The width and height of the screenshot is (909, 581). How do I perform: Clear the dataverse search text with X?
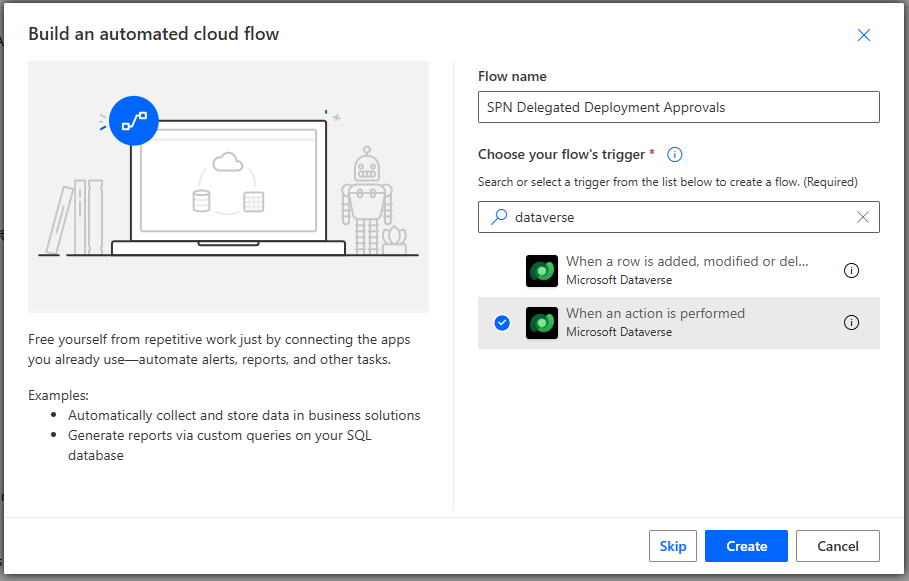coord(863,217)
